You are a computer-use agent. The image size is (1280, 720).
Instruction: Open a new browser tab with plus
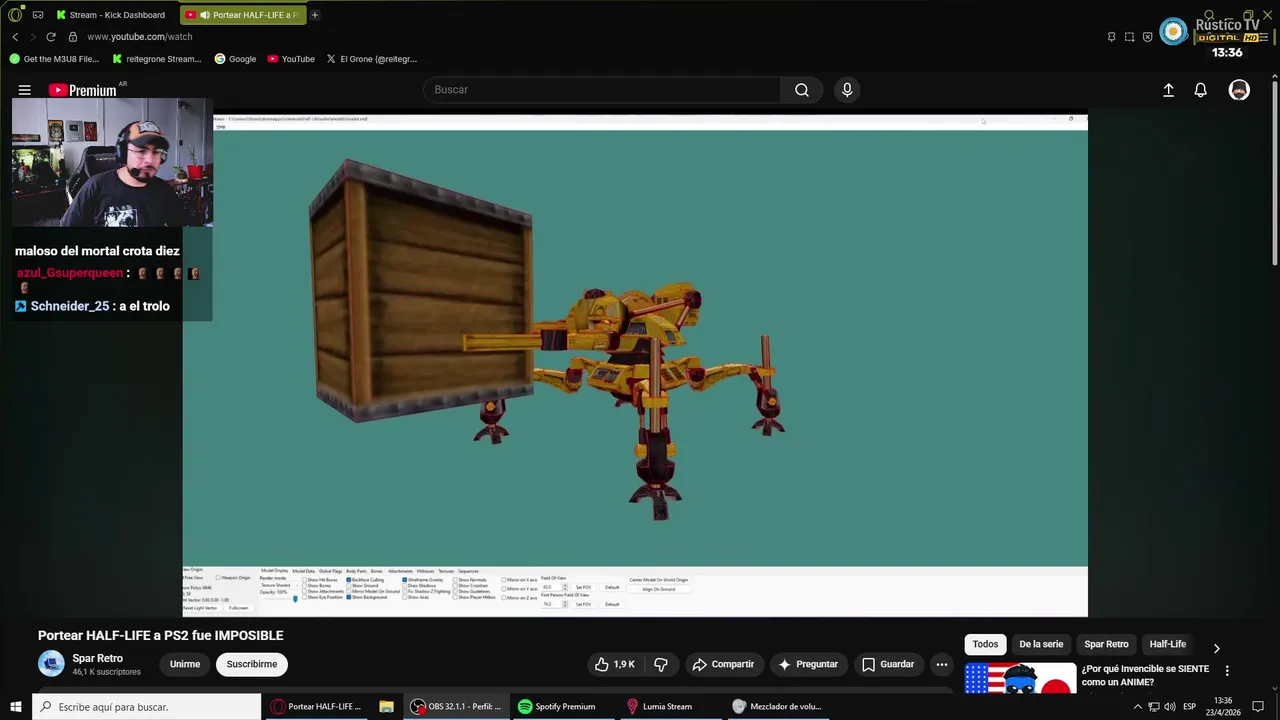[x=315, y=15]
